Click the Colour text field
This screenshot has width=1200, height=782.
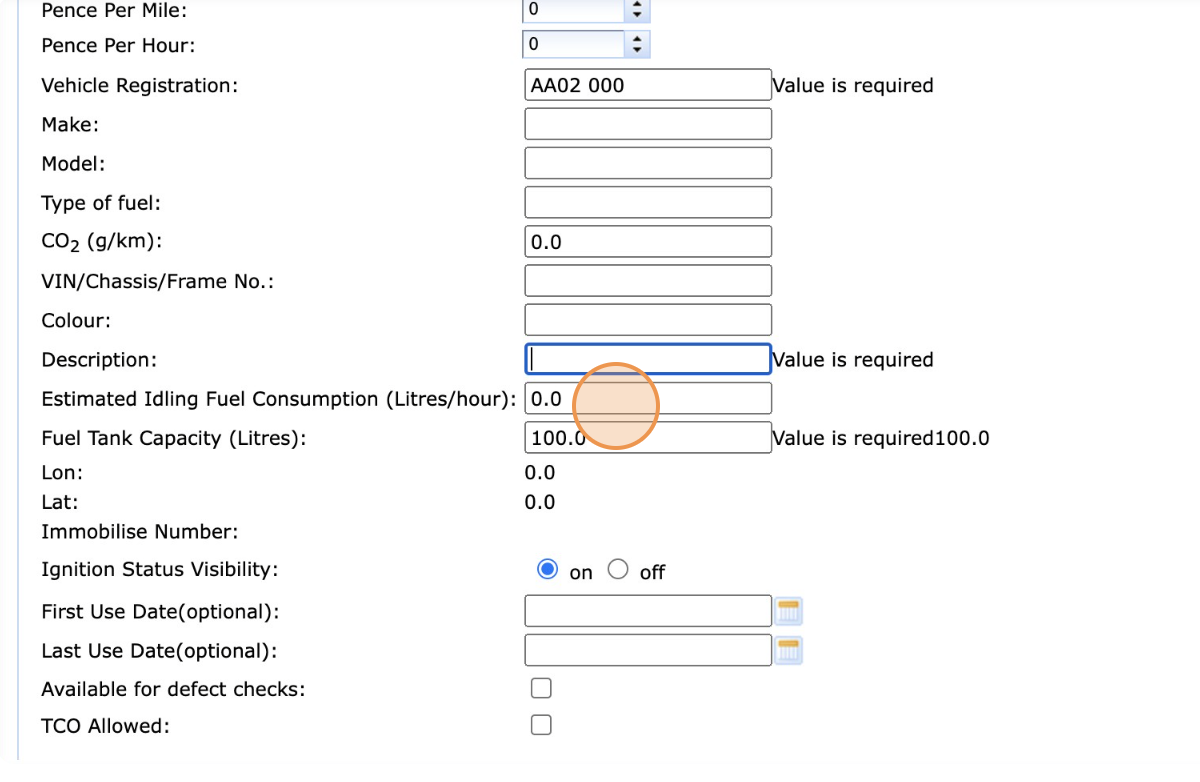tap(647, 319)
